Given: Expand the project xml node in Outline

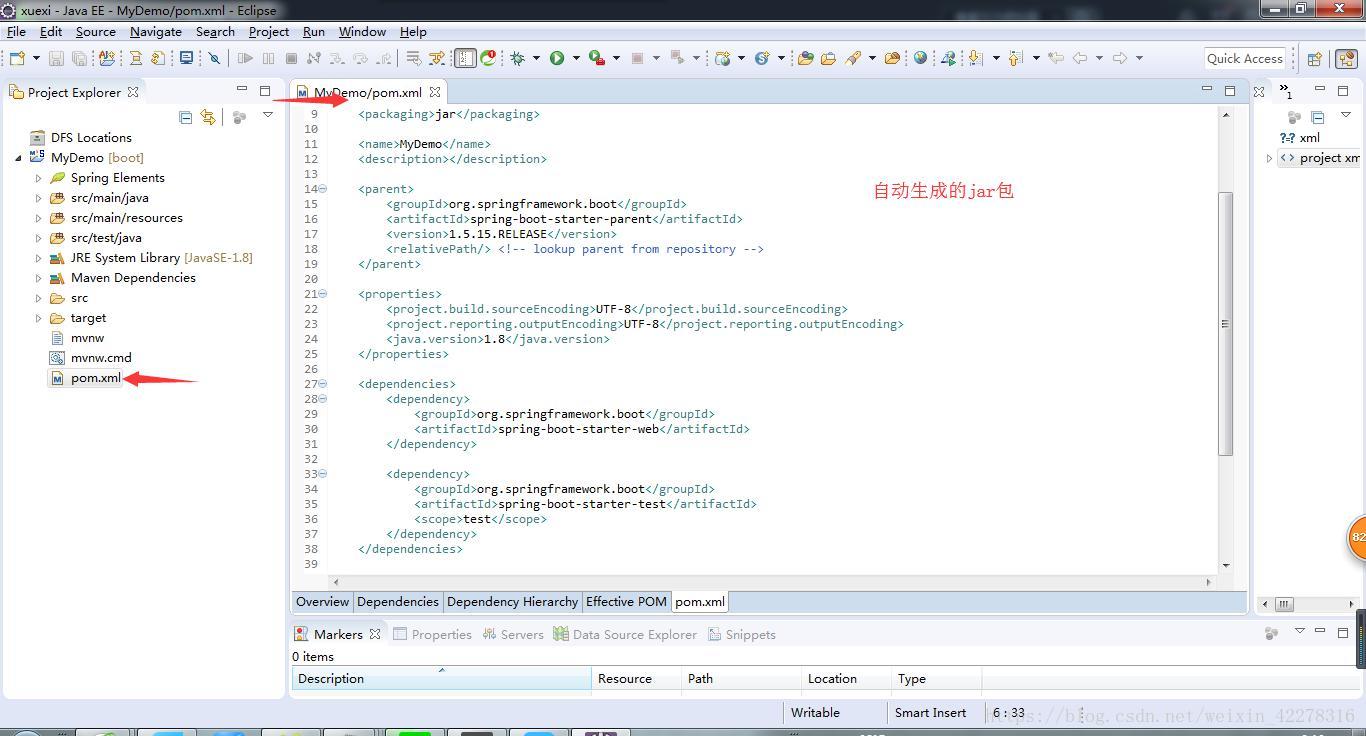Looking at the screenshot, I should click(1270, 158).
